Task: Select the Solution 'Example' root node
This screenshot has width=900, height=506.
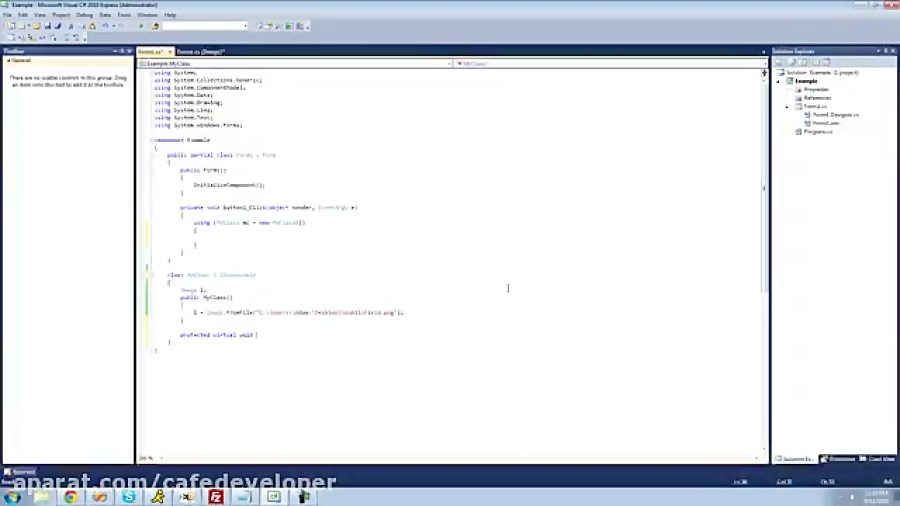Action: click(823, 73)
